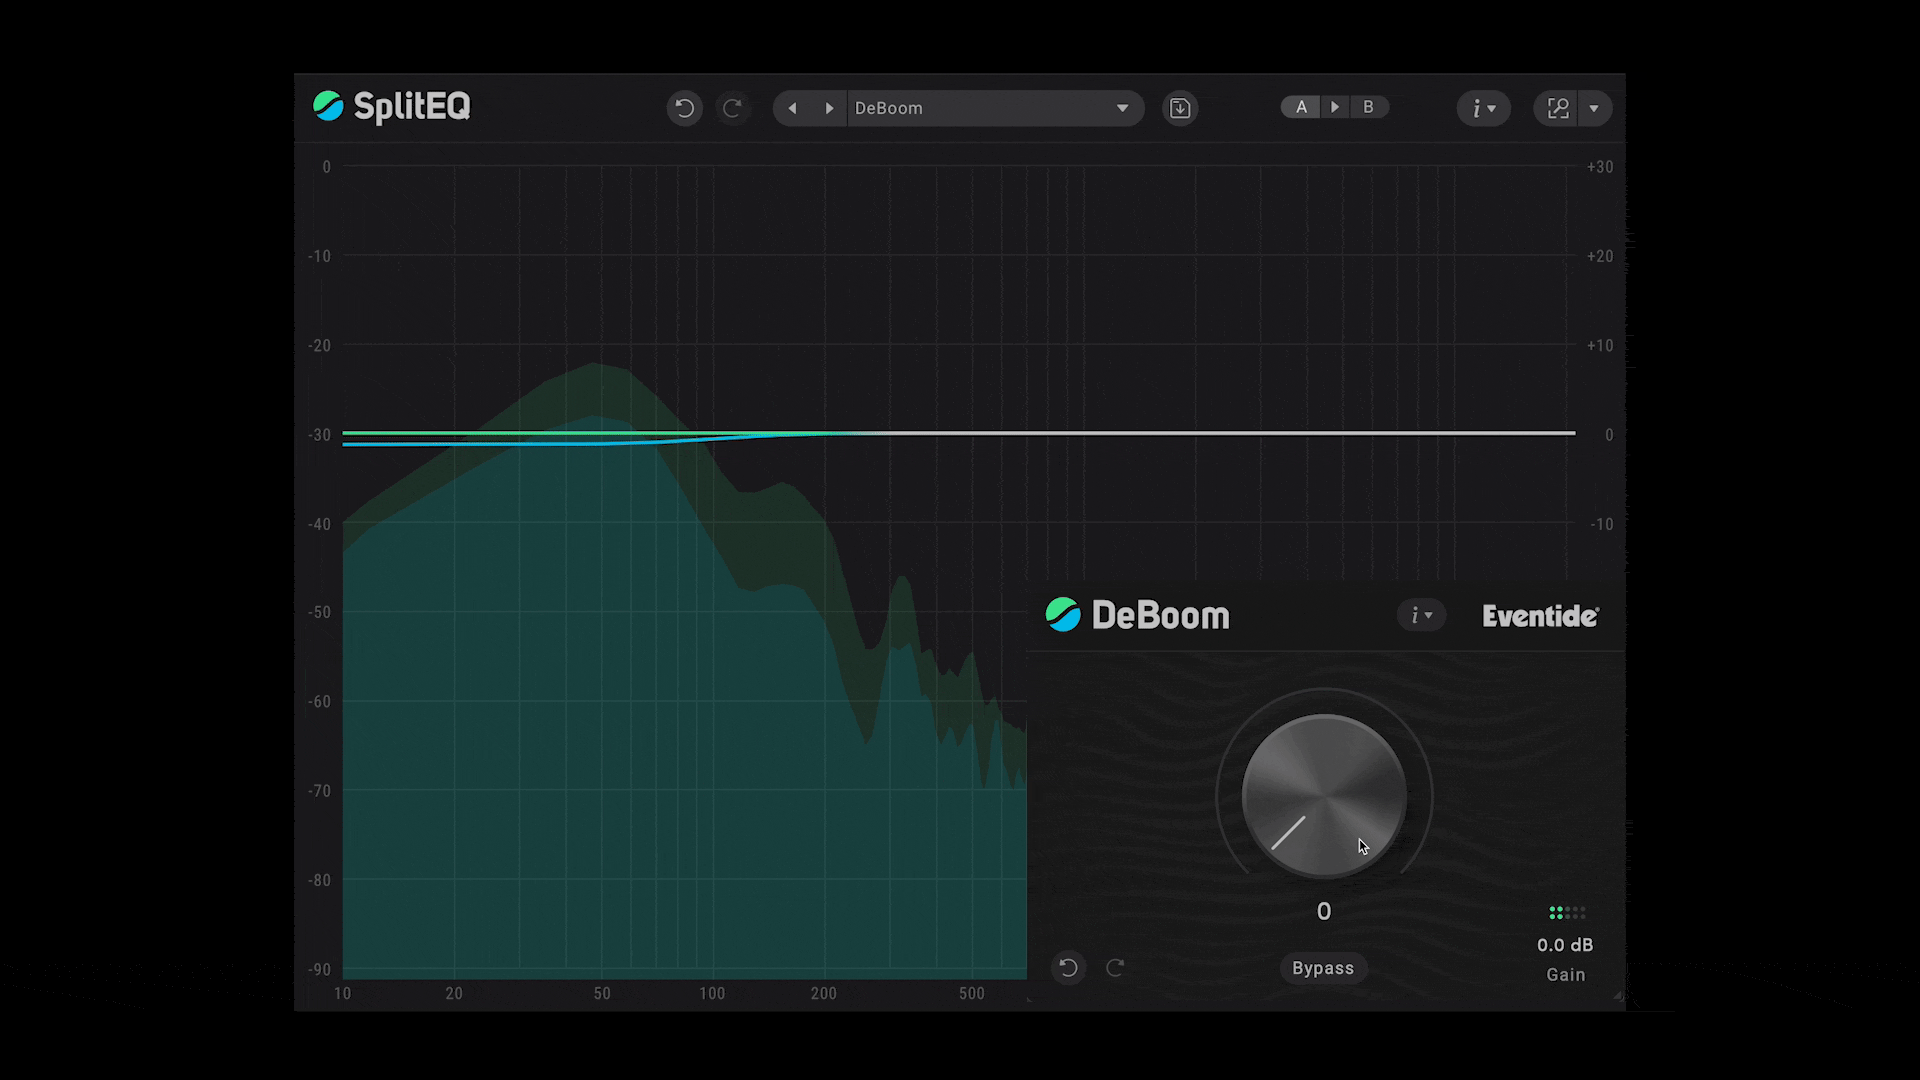Viewport: 1920px width, 1080px height.
Task: Click the SplitEQ logo
Action: click(x=392, y=106)
